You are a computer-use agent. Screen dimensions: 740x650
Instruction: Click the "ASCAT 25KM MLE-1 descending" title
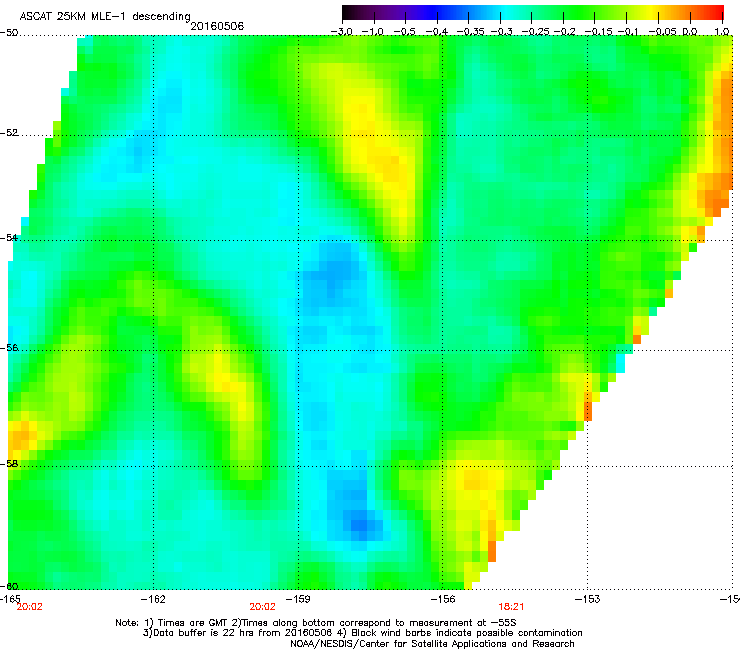pos(105,16)
